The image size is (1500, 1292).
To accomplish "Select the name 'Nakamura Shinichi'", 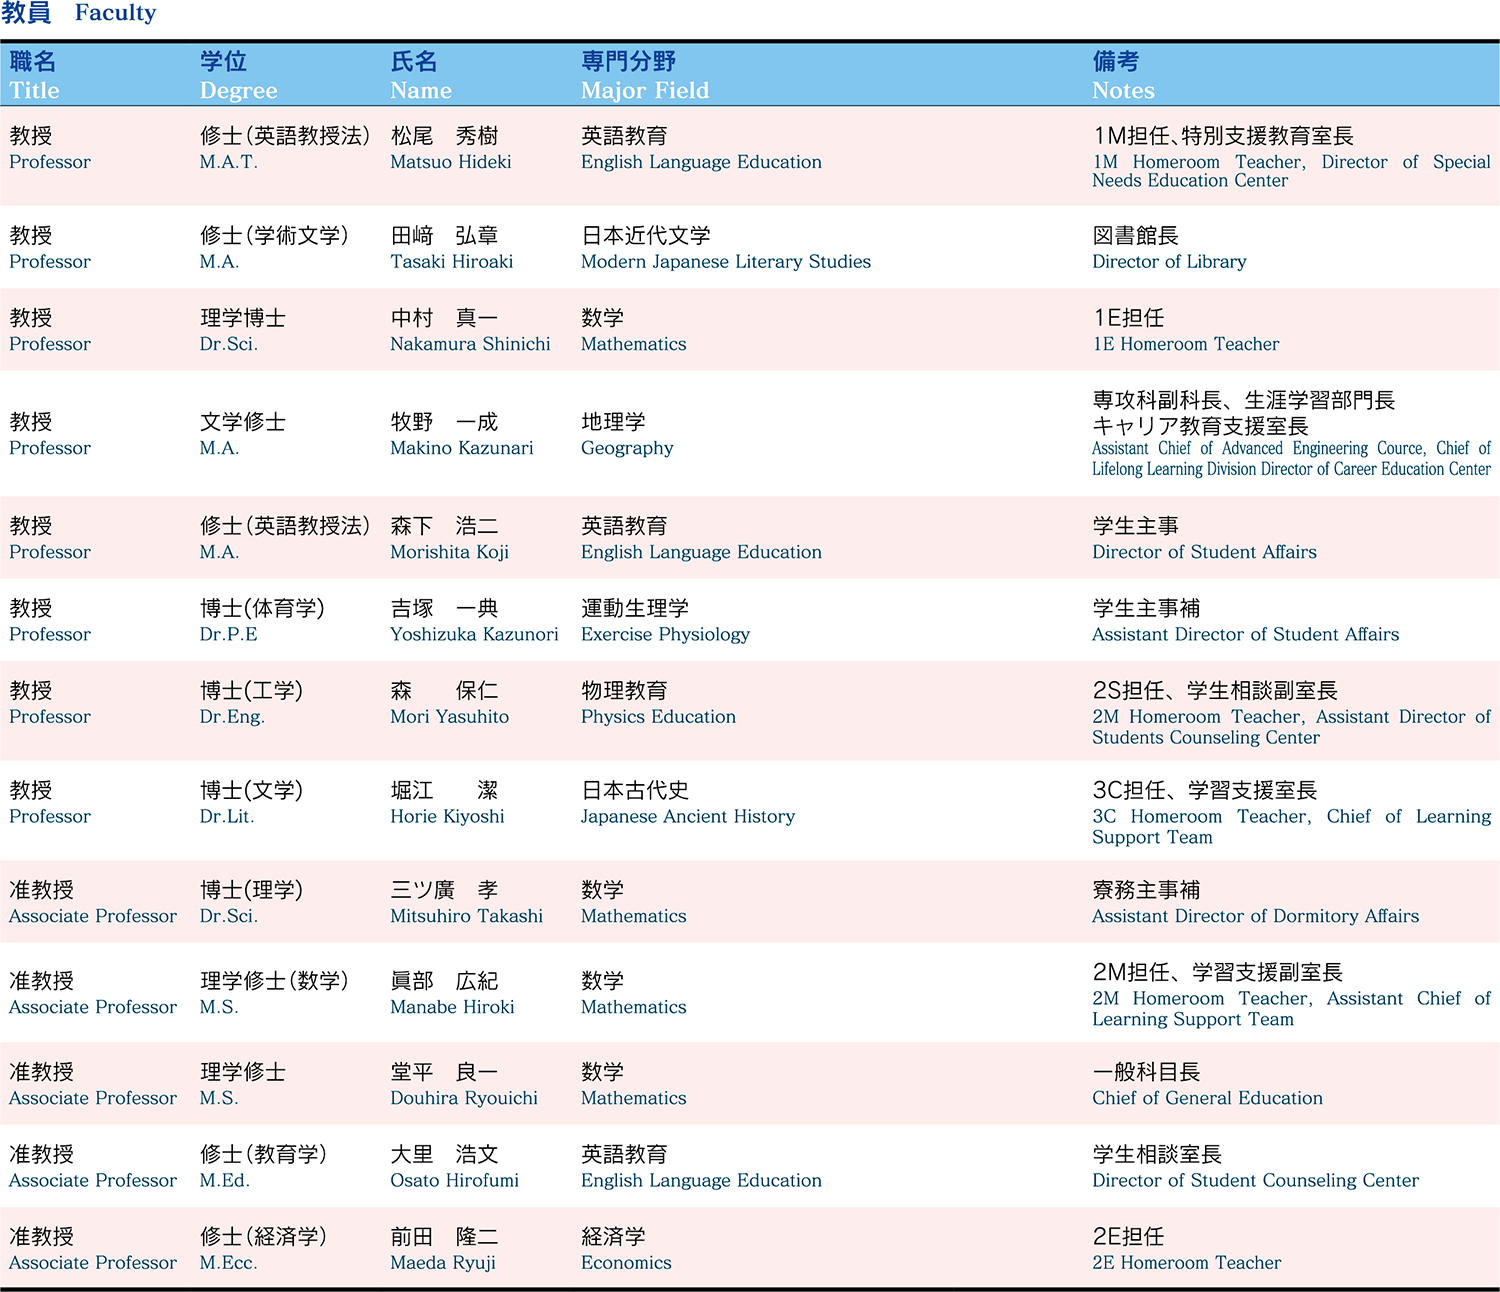I will click(470, 344).
